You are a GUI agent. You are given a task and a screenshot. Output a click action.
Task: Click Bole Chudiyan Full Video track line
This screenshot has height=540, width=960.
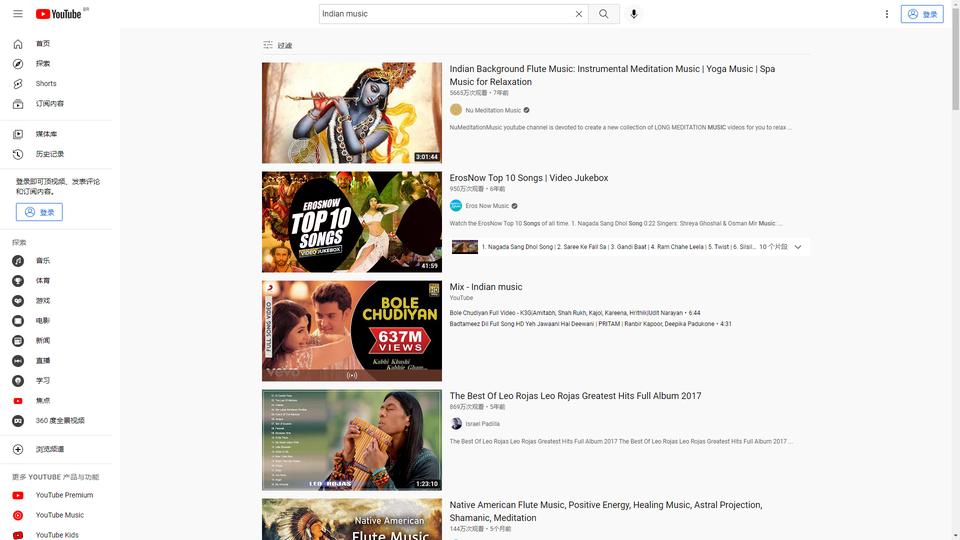click(x=574, y=313)
